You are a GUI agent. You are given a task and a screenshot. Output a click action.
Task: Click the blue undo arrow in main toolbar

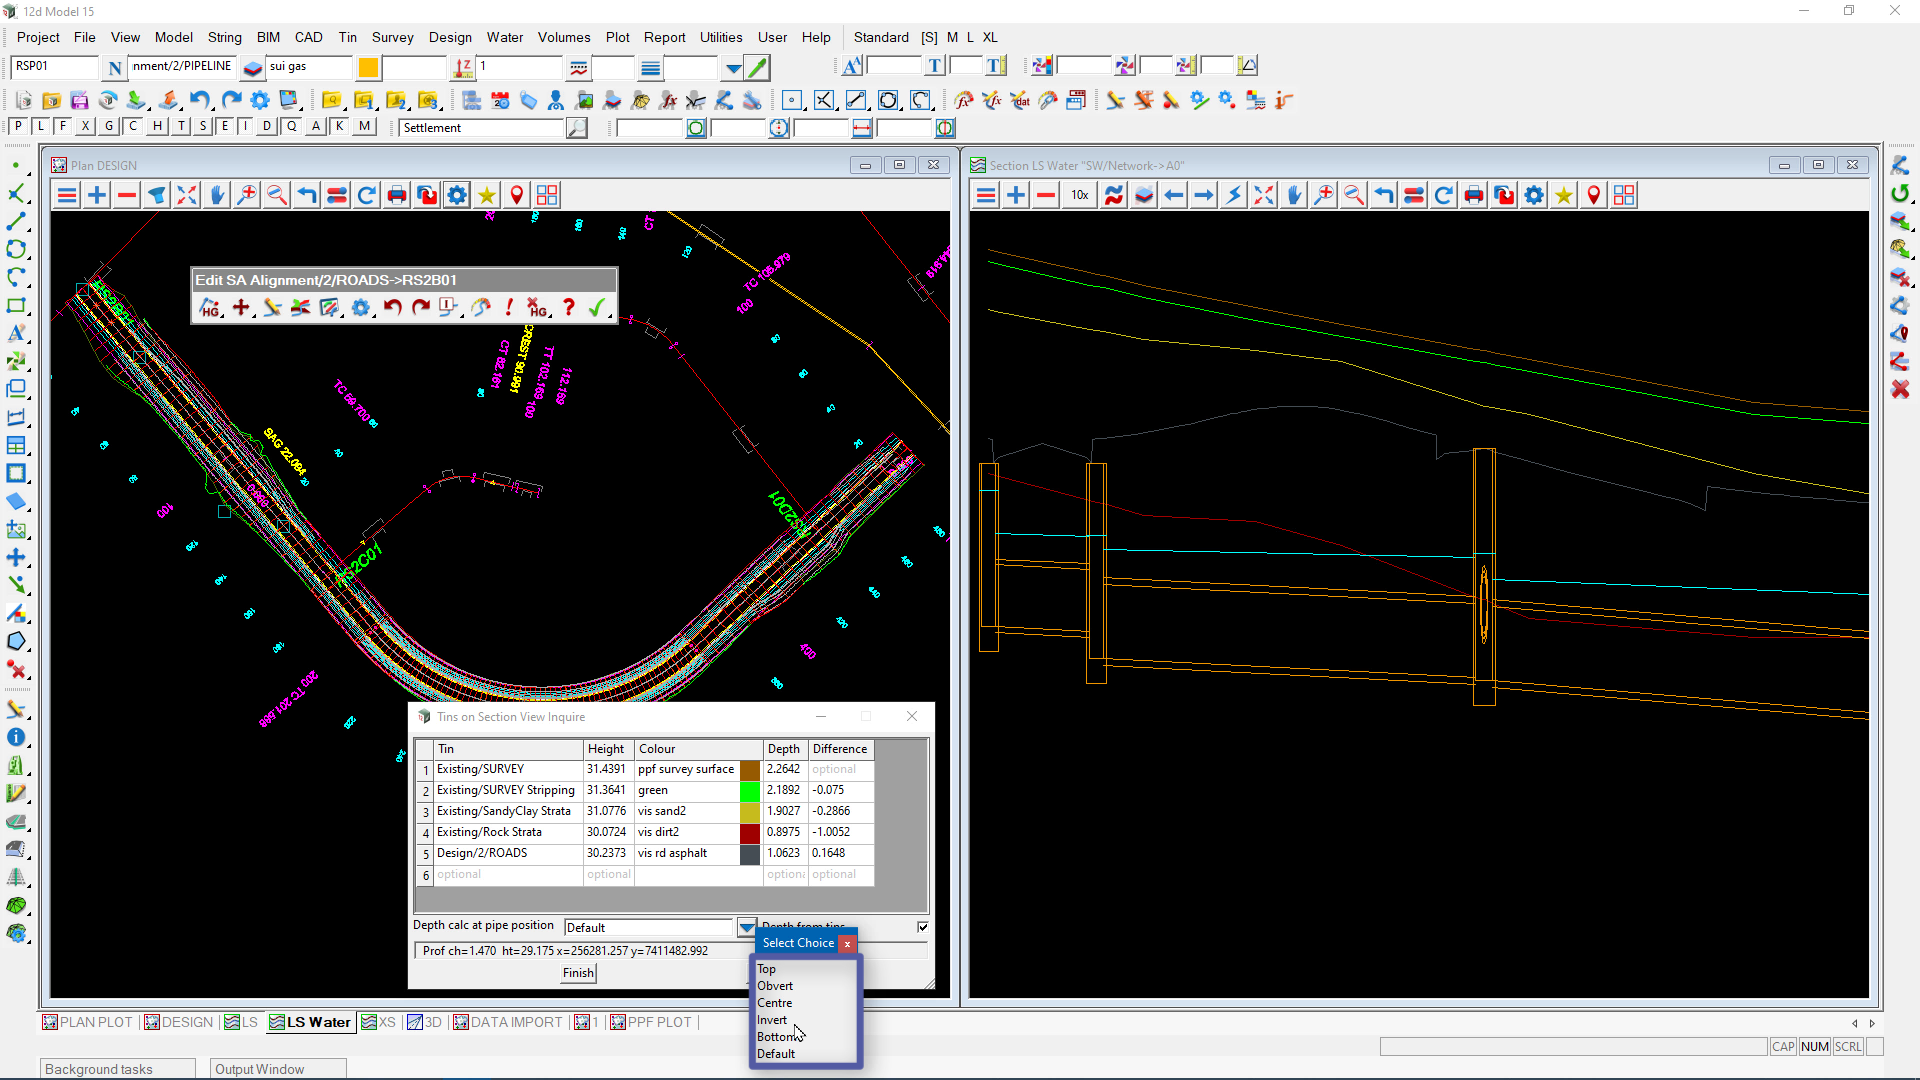200,100
